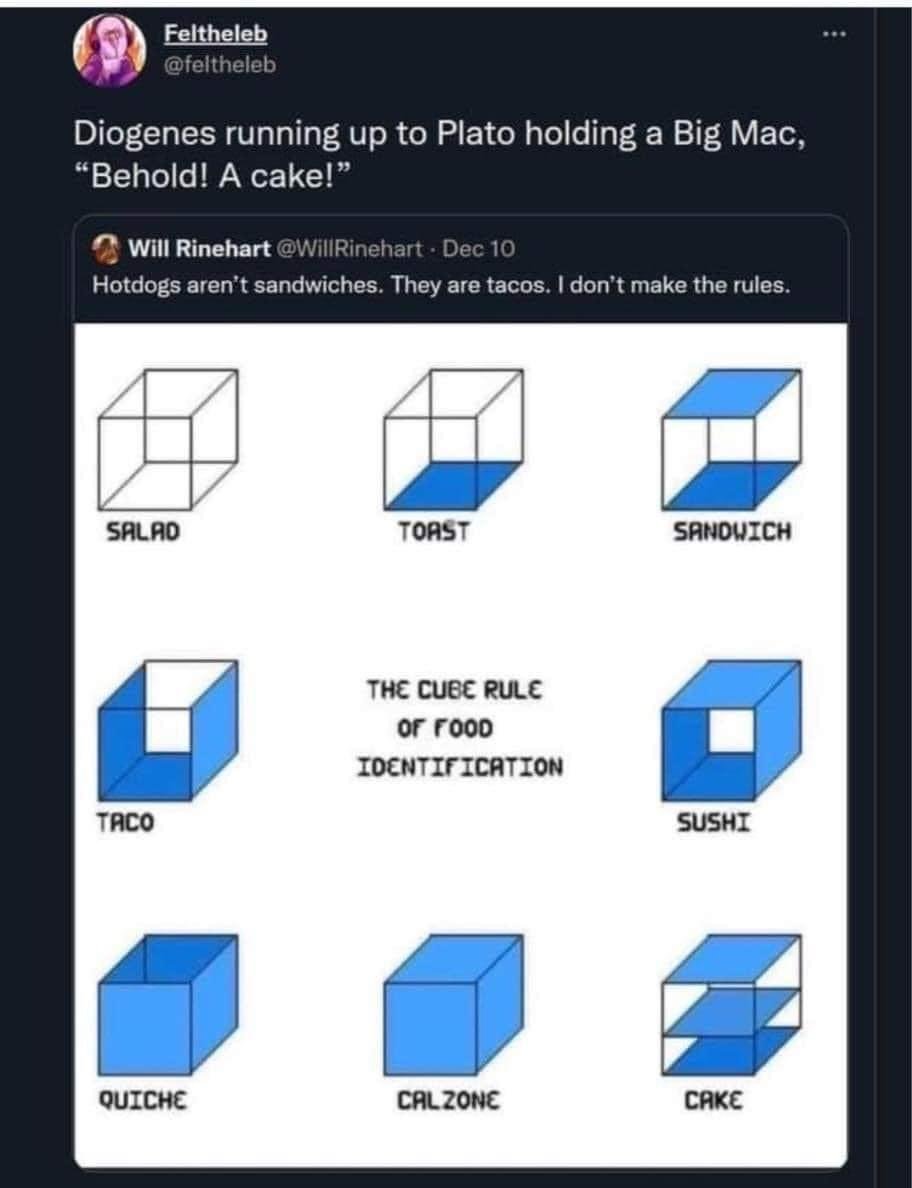Click the quoted tweet text about hotdogs
912x1188 pixels.
click(x=441, y=286)
